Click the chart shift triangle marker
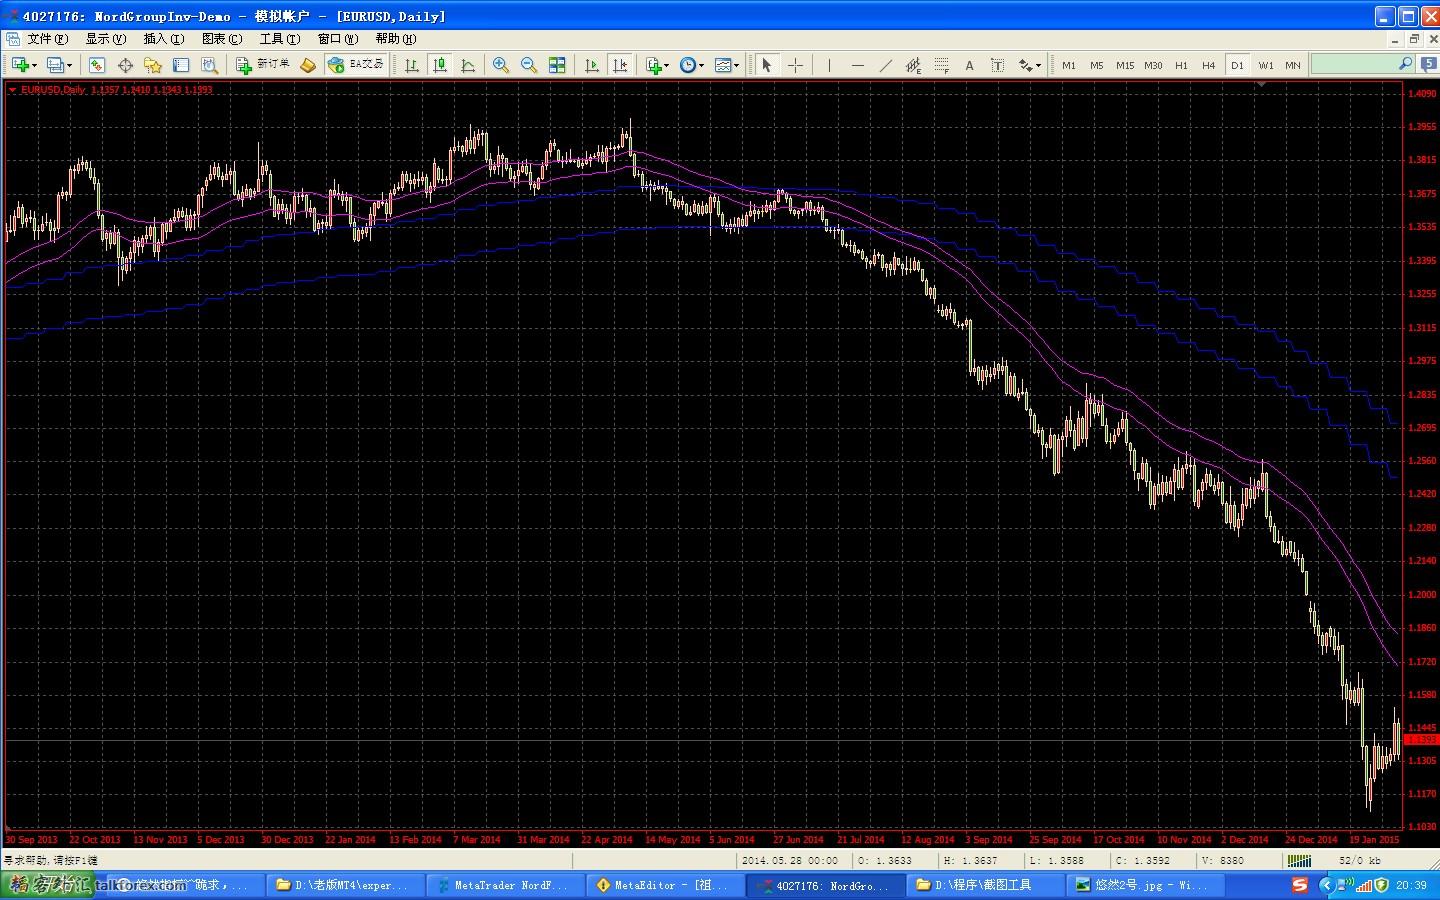This screenshot has width=1440, height=900. coord(1262,85)
